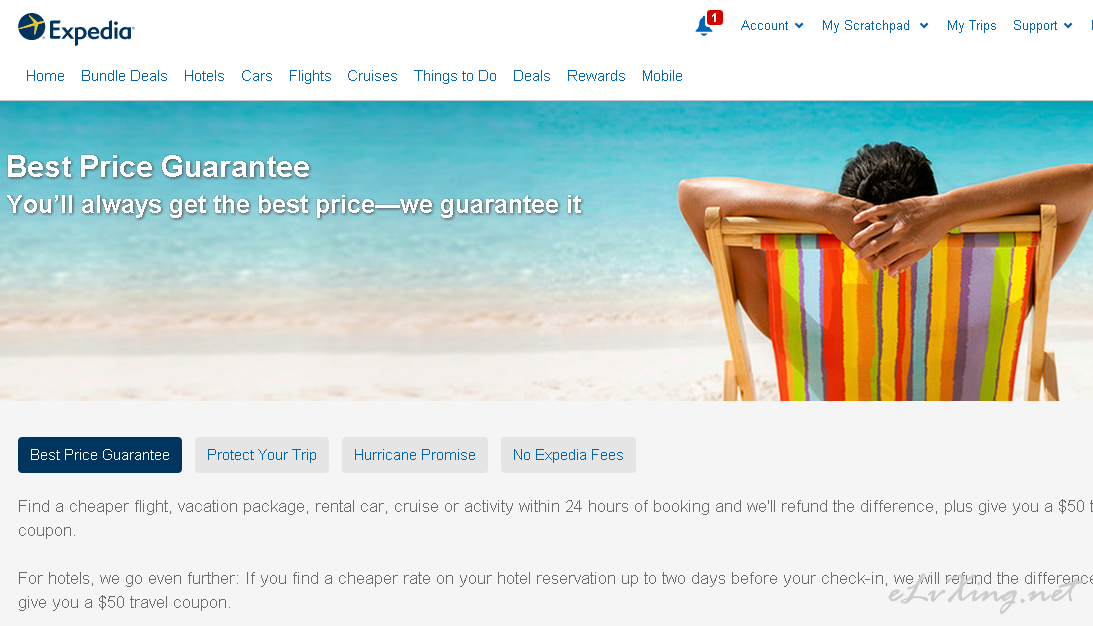Expand the Account dropdown
The height and width of the screenshot is (626, 1093).
pyautogui.click(x=772, y=26)
